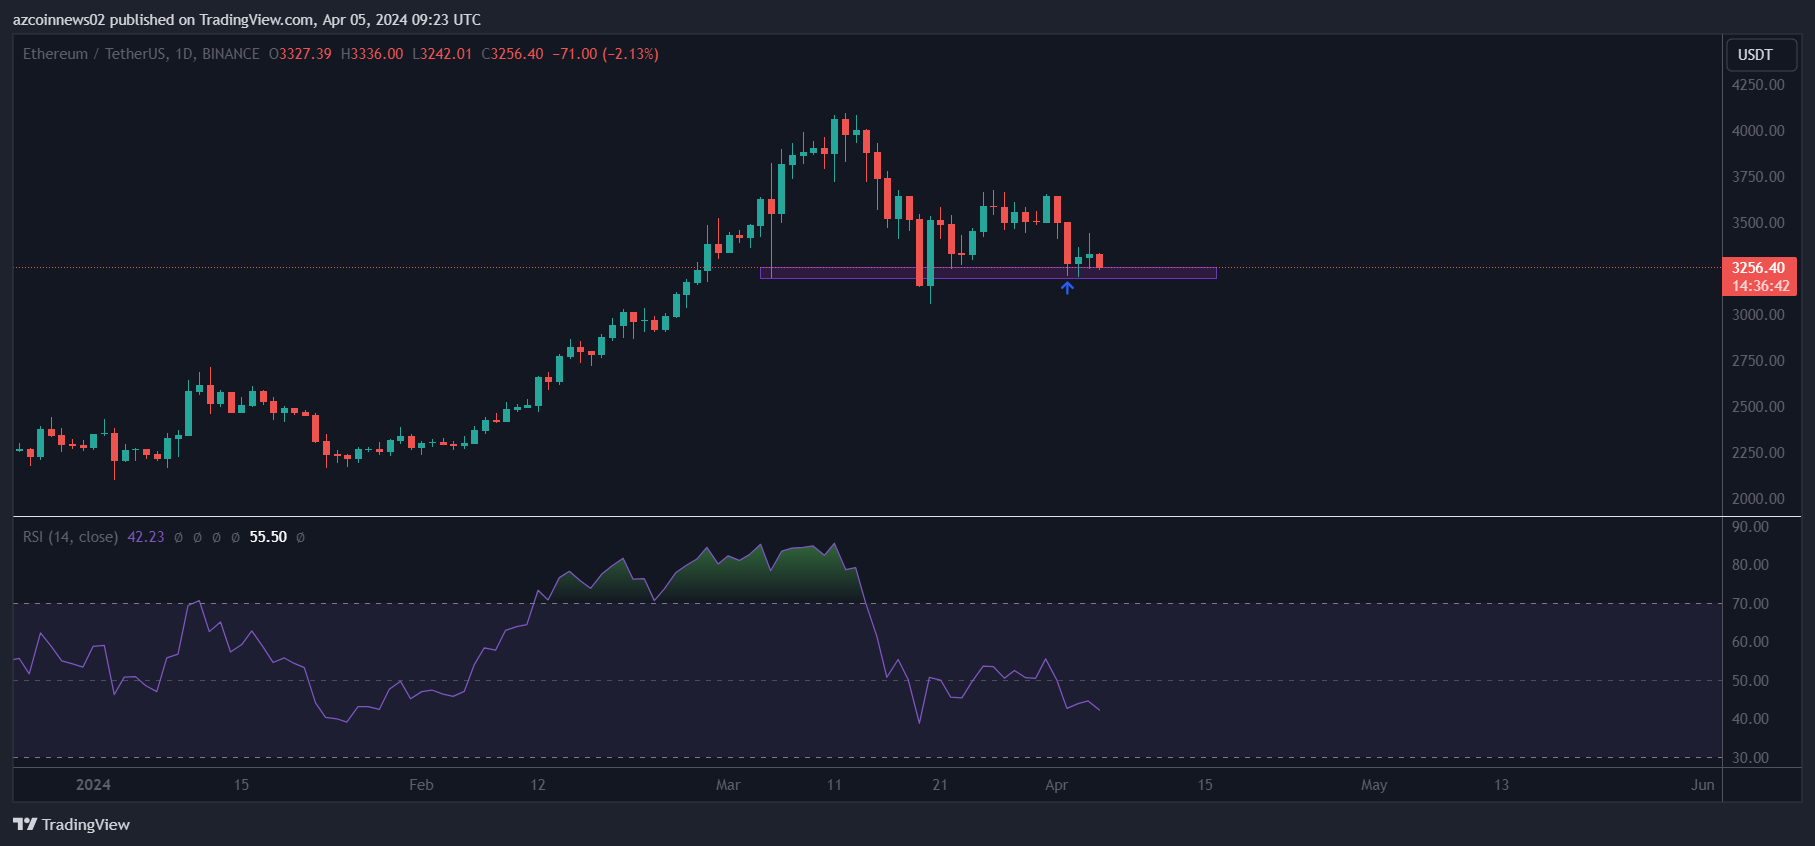
Task: Click the bar countdown timer 14:36:42
Action: pyautogui.click(x=1759, y=286)
